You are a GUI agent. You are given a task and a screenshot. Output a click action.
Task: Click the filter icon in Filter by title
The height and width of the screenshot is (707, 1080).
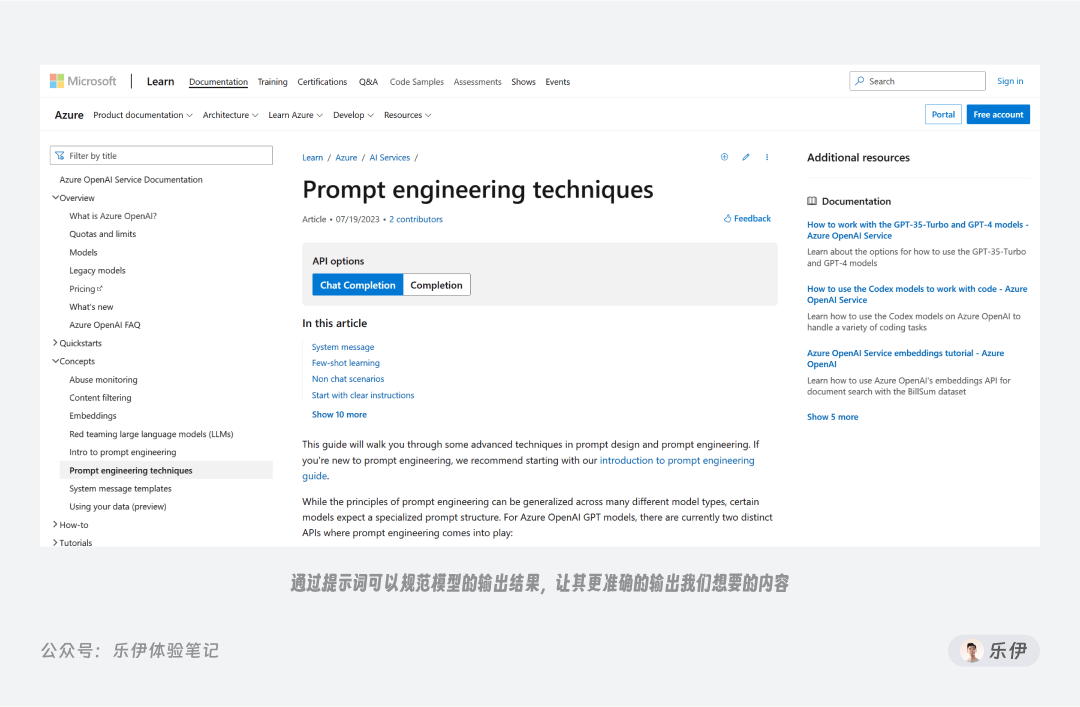(x=60, y=156)
